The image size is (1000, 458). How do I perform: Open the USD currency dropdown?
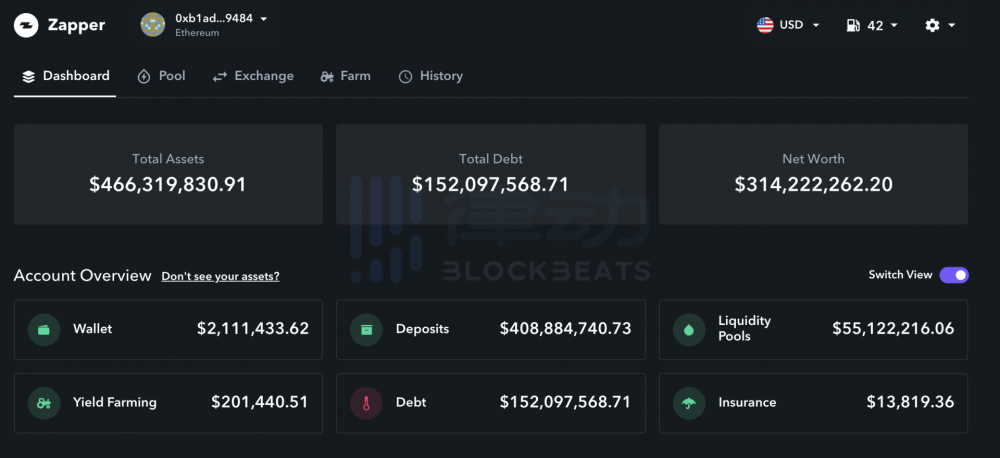coord(788,26)
